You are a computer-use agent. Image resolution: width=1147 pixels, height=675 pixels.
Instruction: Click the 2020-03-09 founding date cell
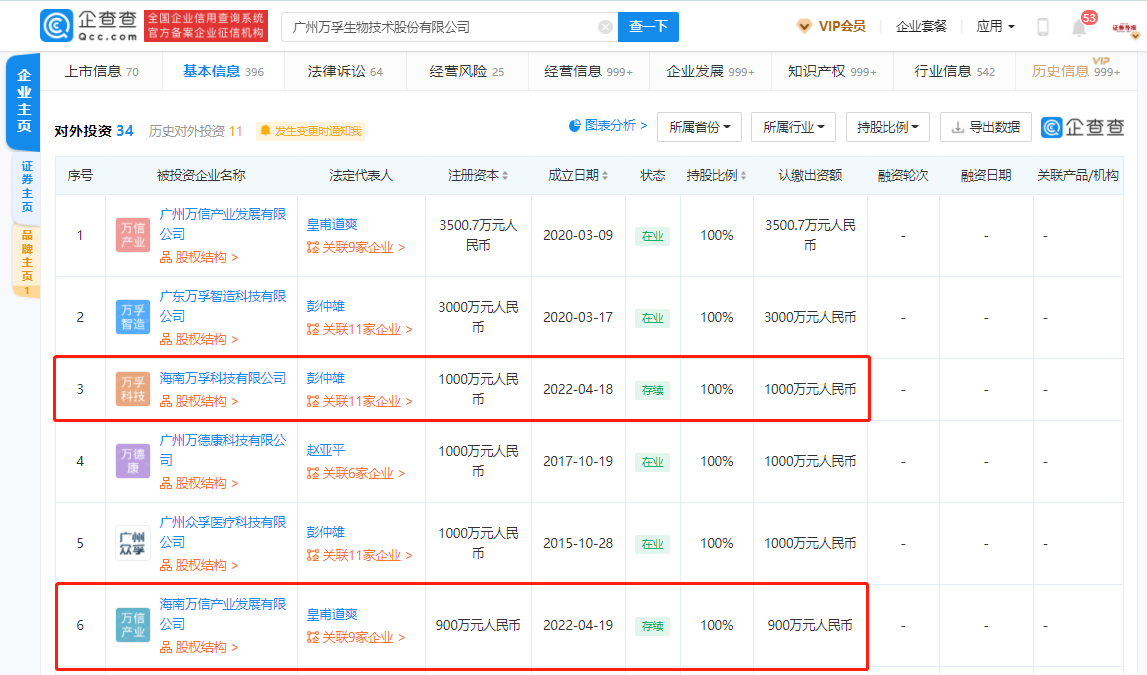tap(578, 235)
